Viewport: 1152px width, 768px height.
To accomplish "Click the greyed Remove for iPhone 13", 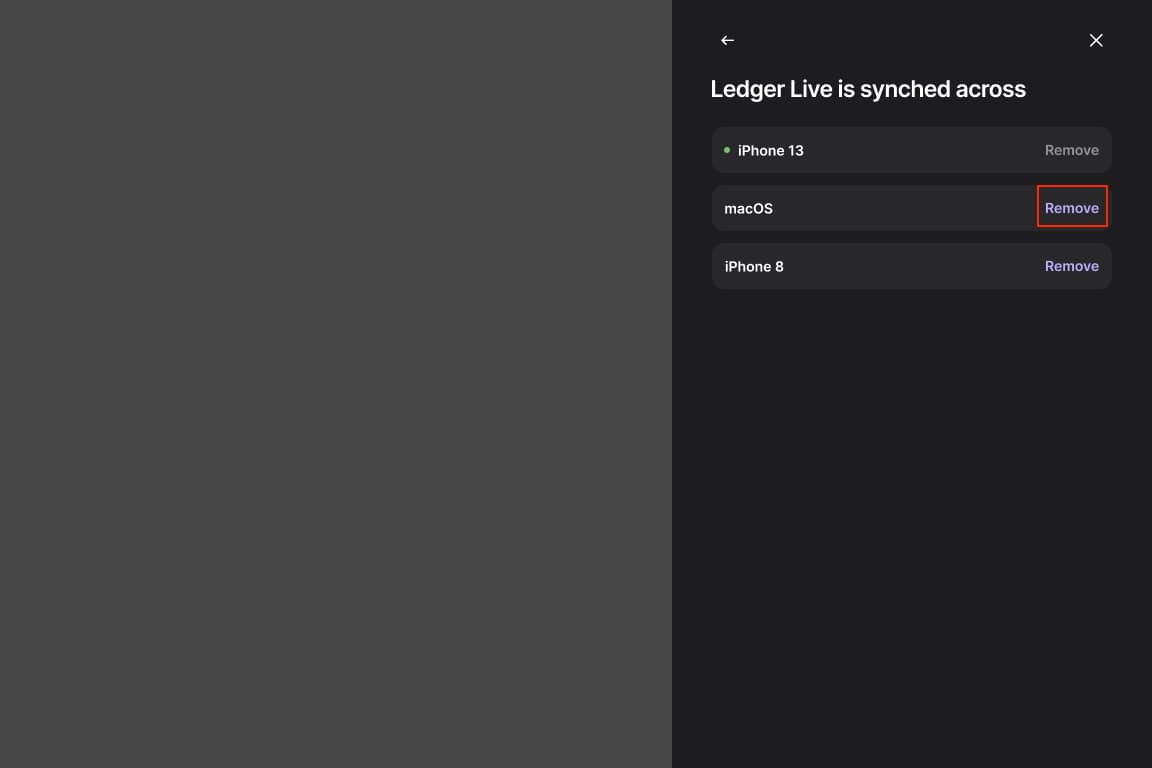I will tap(1071, 150).
